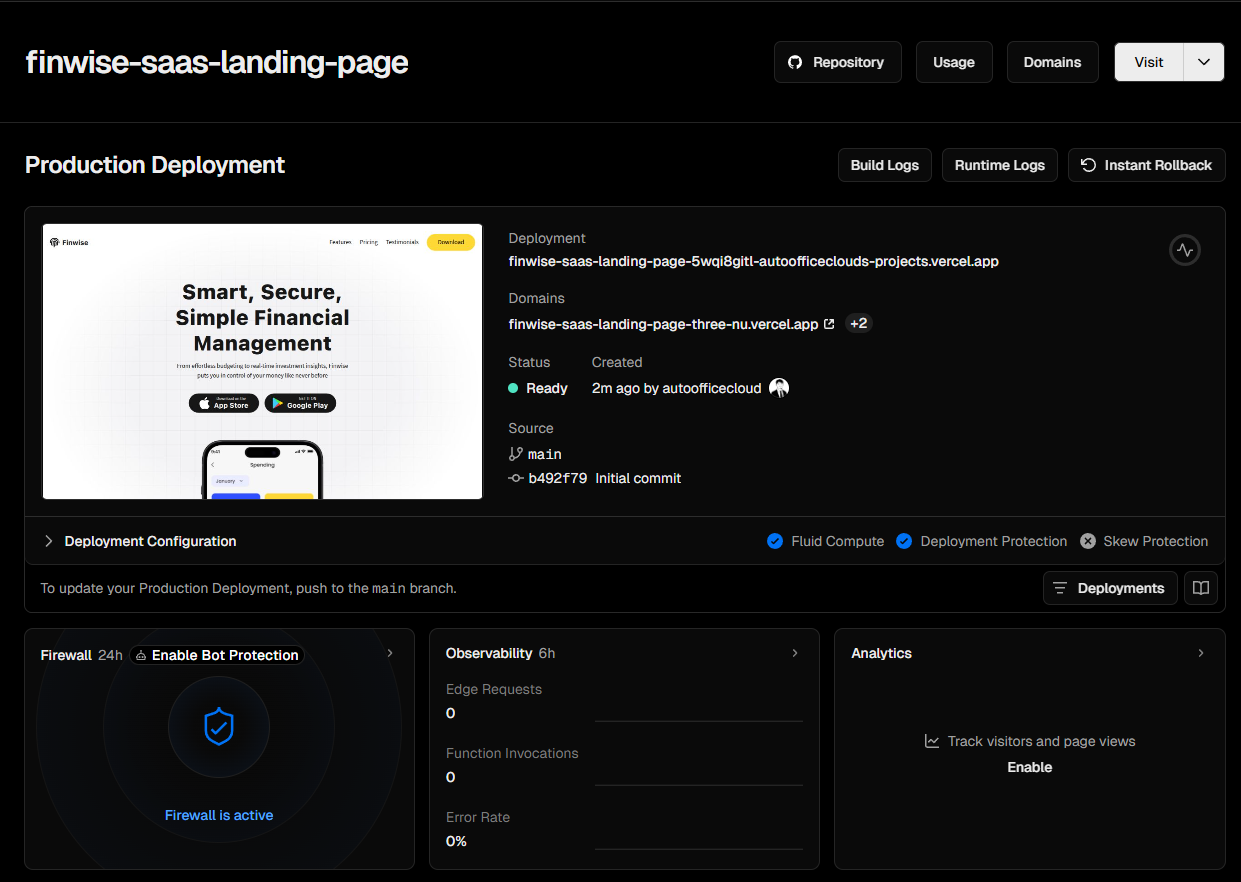Click the Firewall heading
Viewport: 1241px width, 882px height.
click(66, 655)
